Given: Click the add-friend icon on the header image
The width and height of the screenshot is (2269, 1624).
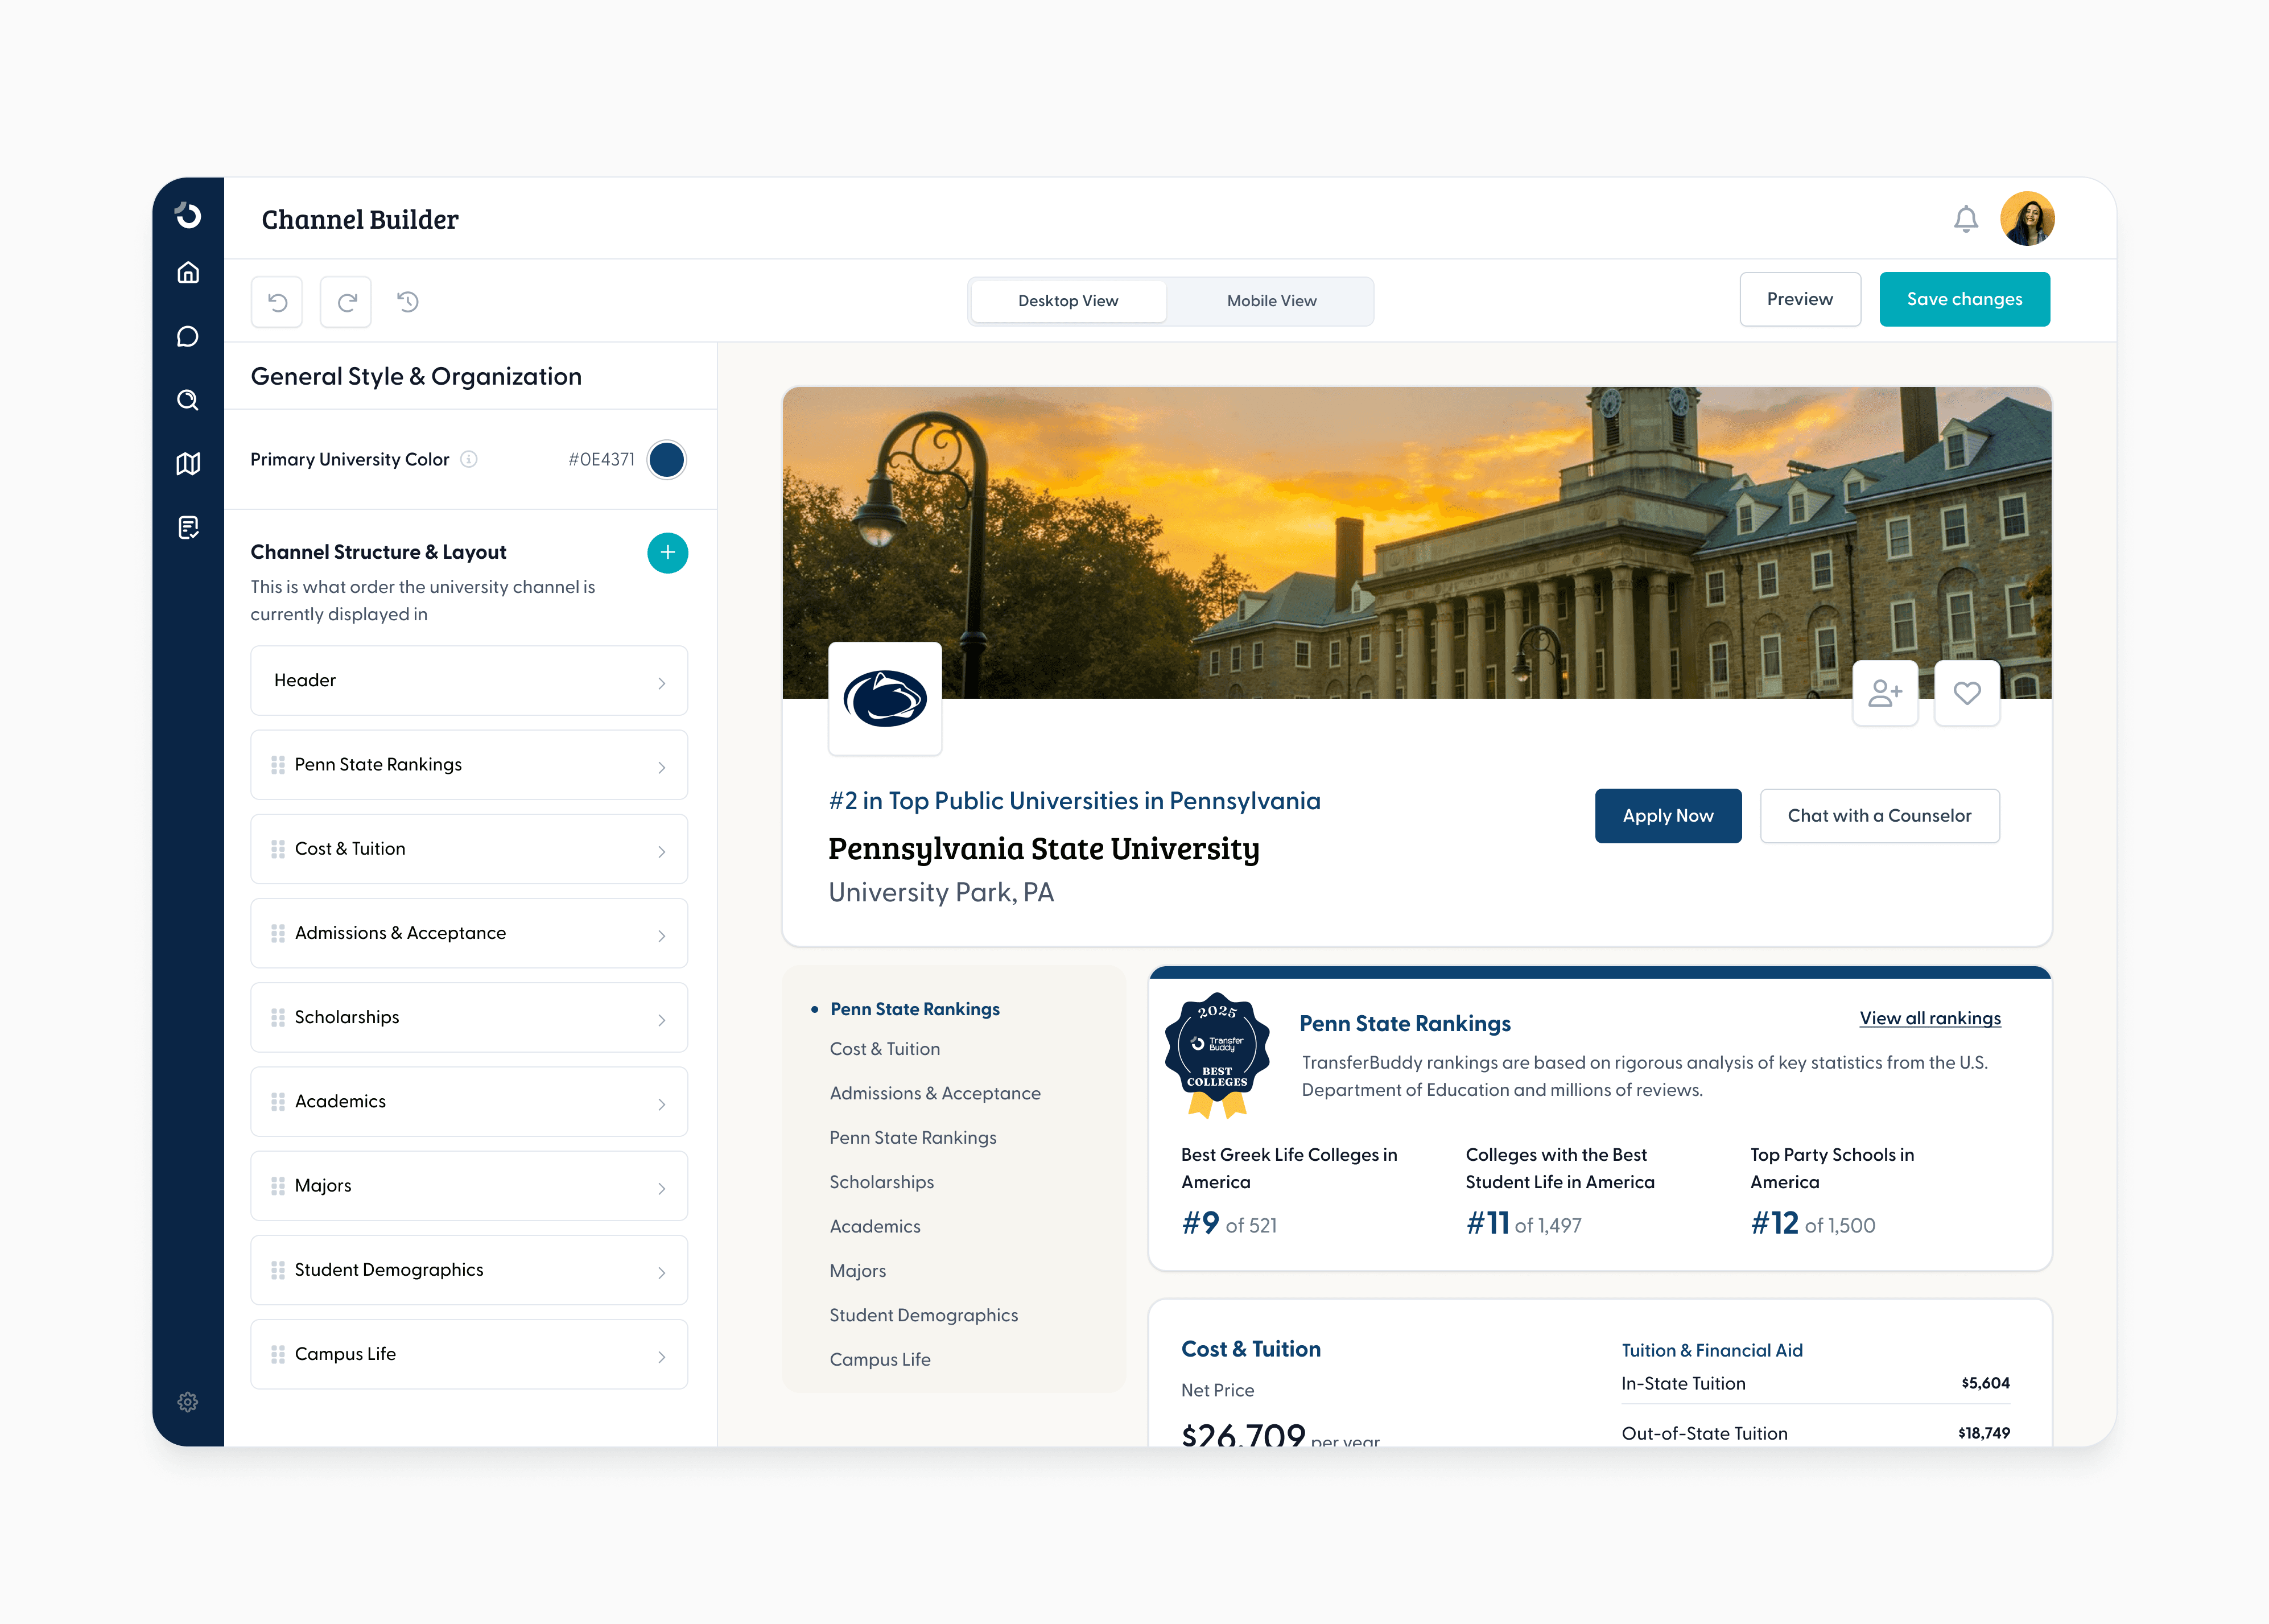Looking at the screenshot, I should (1885, 693).
